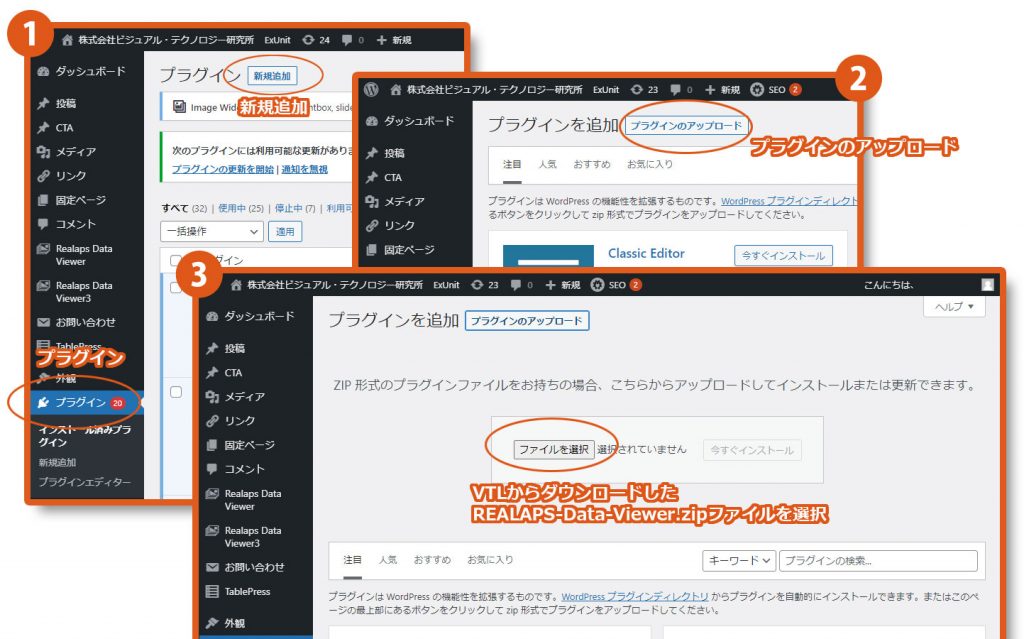In window 2, click 今すぐインストール for Classic Editor
This screenshot has width=1024, height=639.
(x=784, y=255)
